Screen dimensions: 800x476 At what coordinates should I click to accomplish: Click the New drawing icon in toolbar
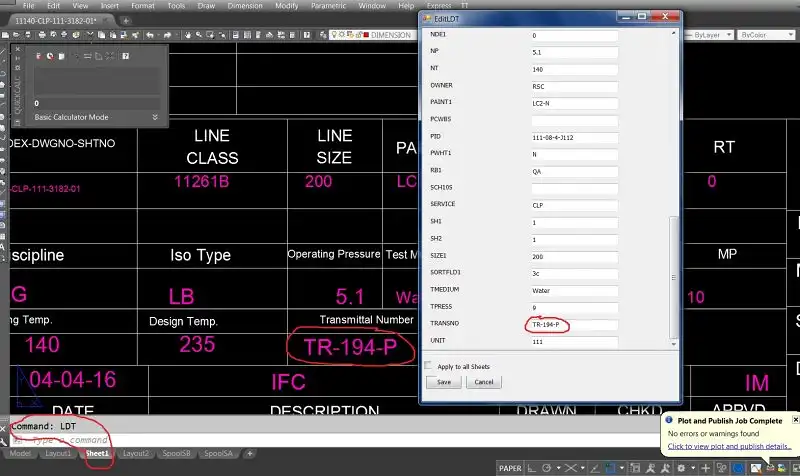point(5,35)
